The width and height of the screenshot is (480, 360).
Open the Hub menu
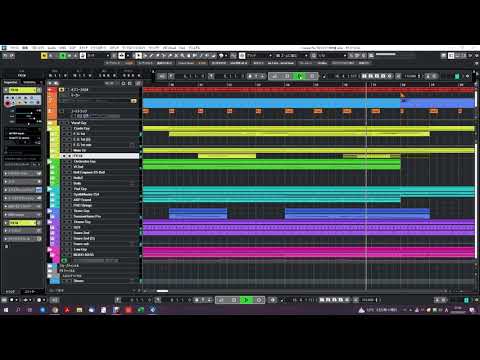(x=182, y=48)
